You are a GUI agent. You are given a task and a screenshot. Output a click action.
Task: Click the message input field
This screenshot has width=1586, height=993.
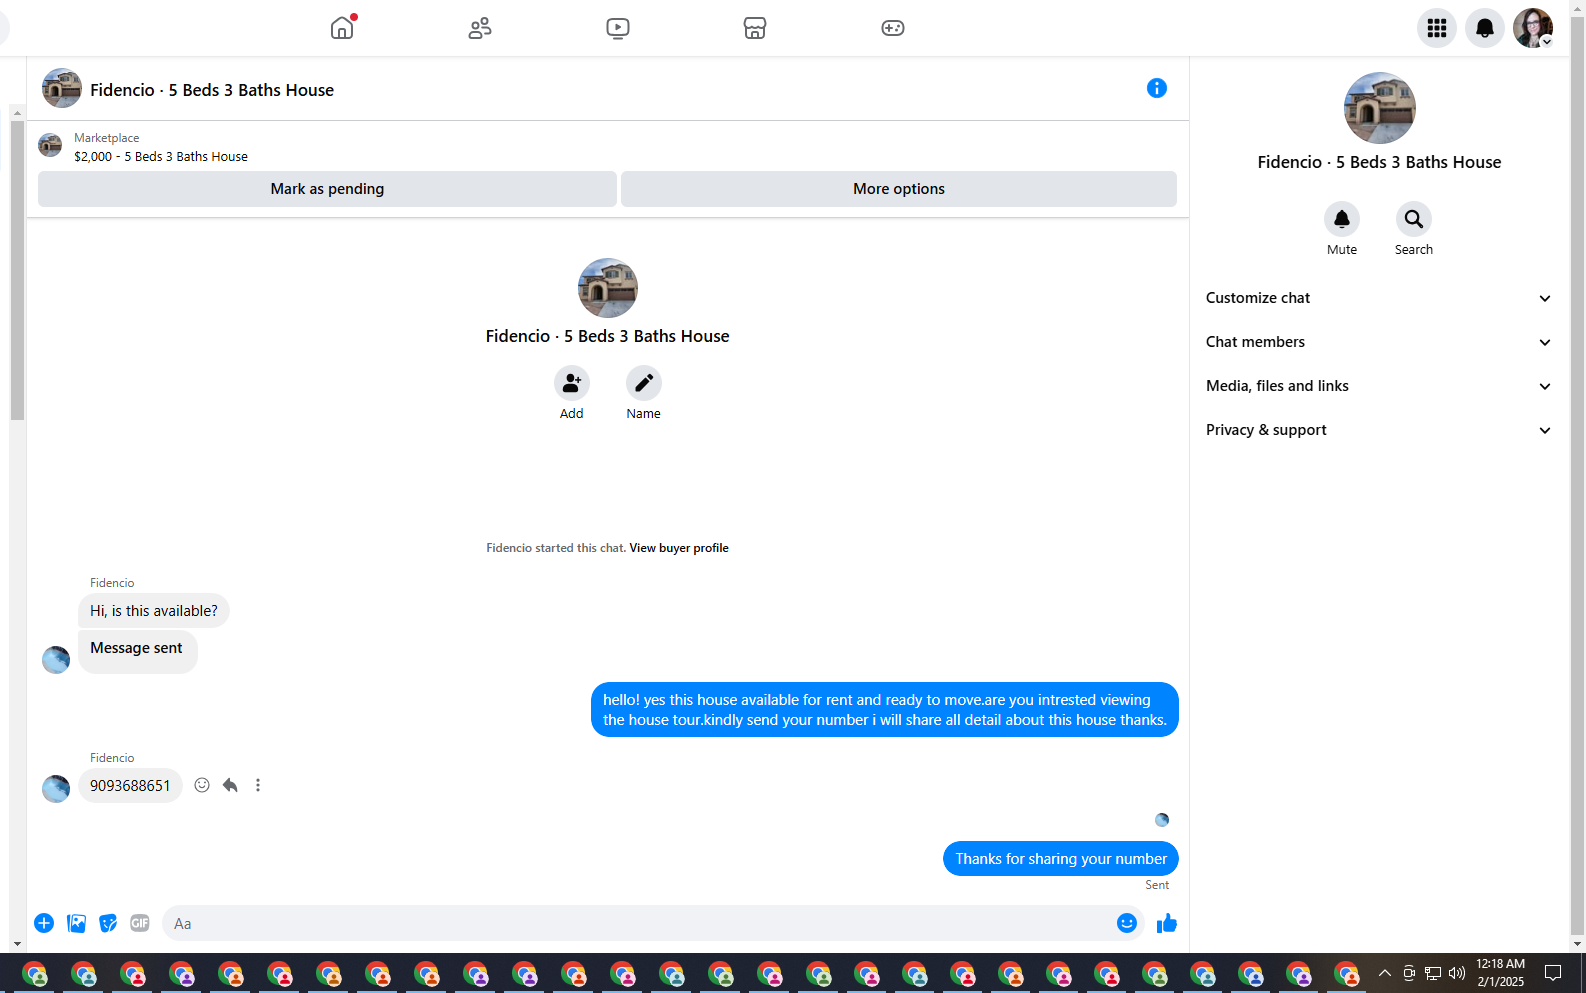(640, 923)
